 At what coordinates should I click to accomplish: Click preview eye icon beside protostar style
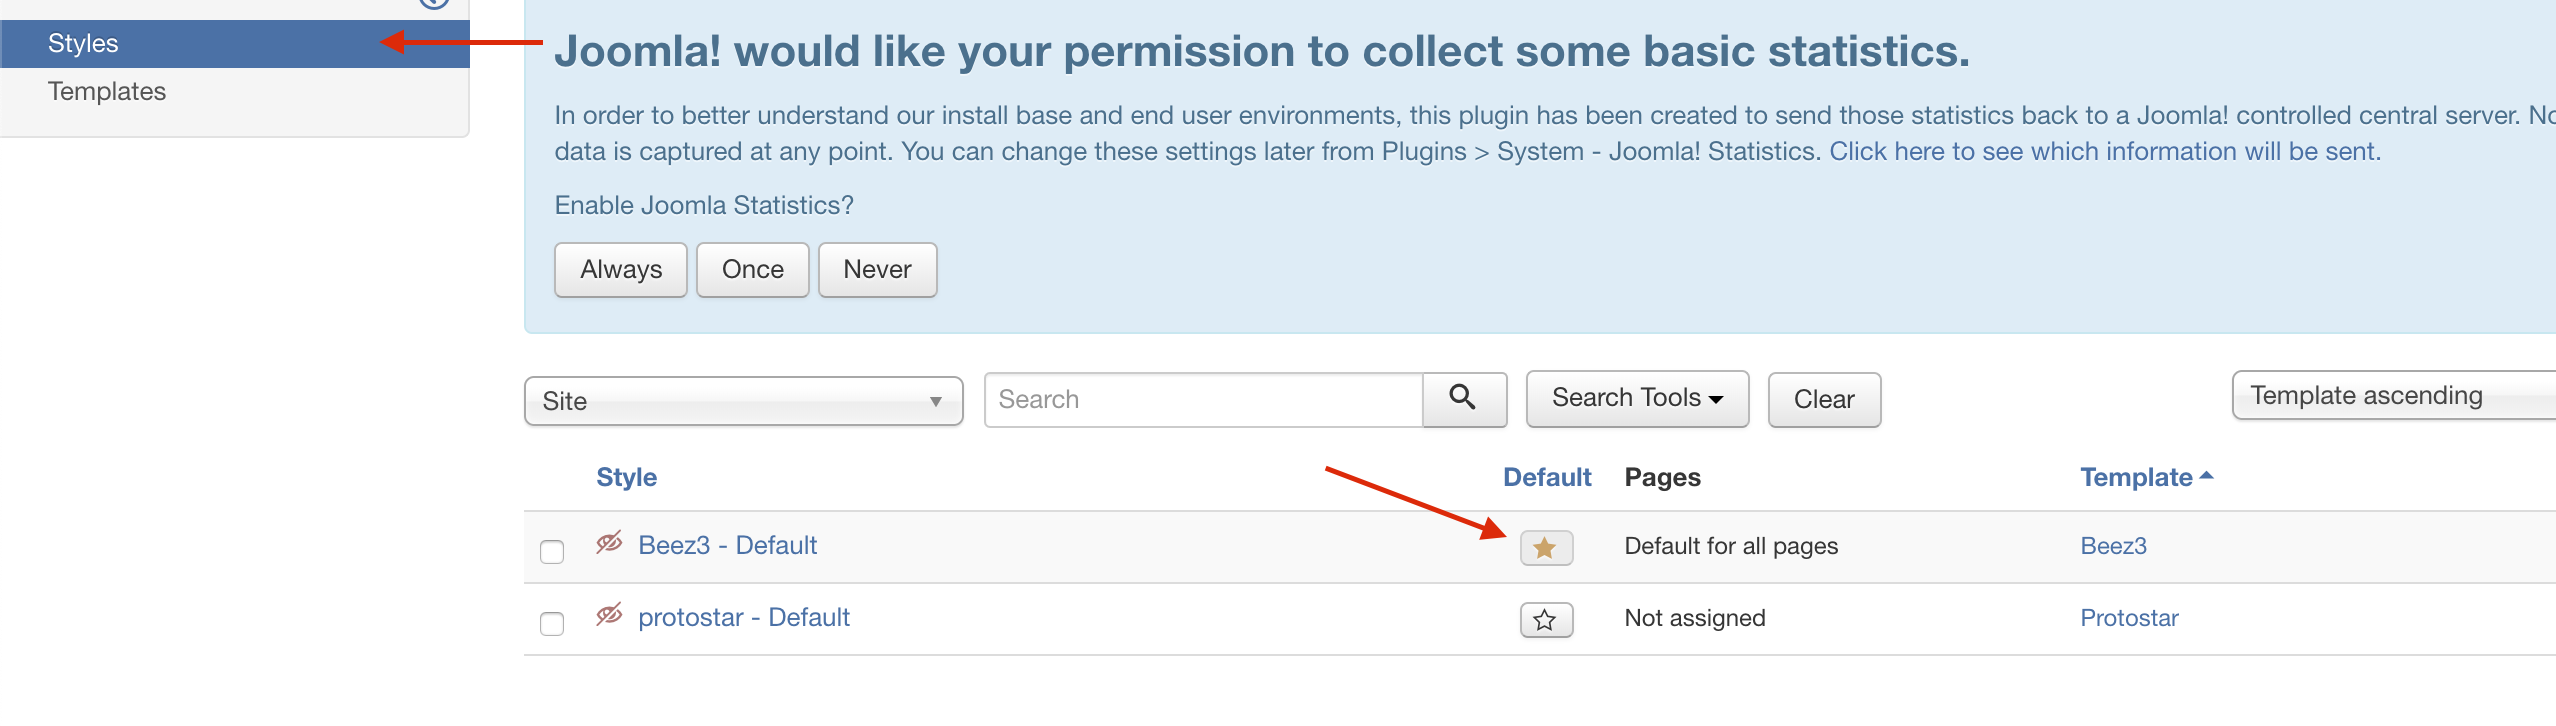click(609, 615)
